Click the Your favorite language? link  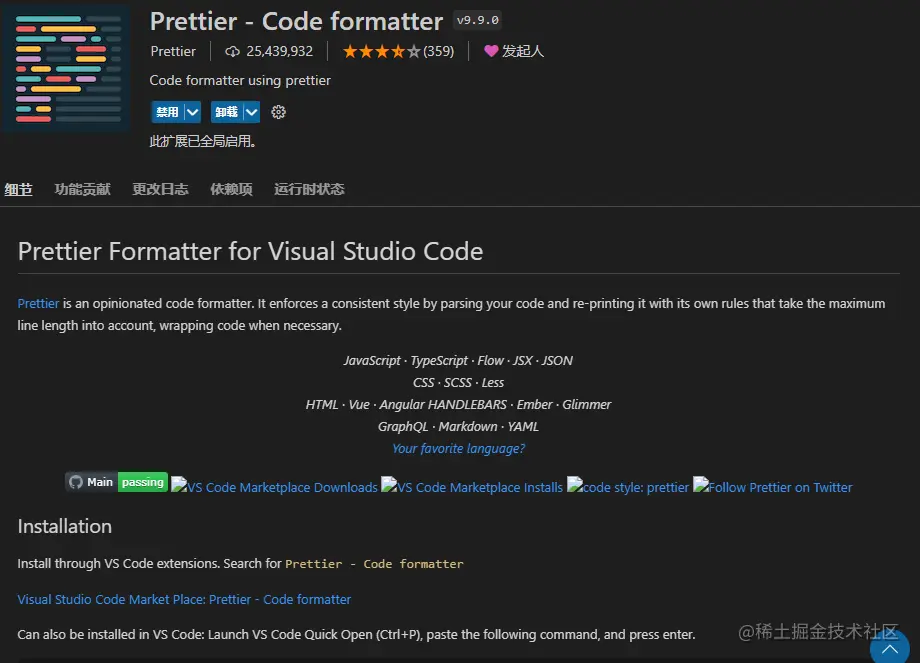pos(459,448)
